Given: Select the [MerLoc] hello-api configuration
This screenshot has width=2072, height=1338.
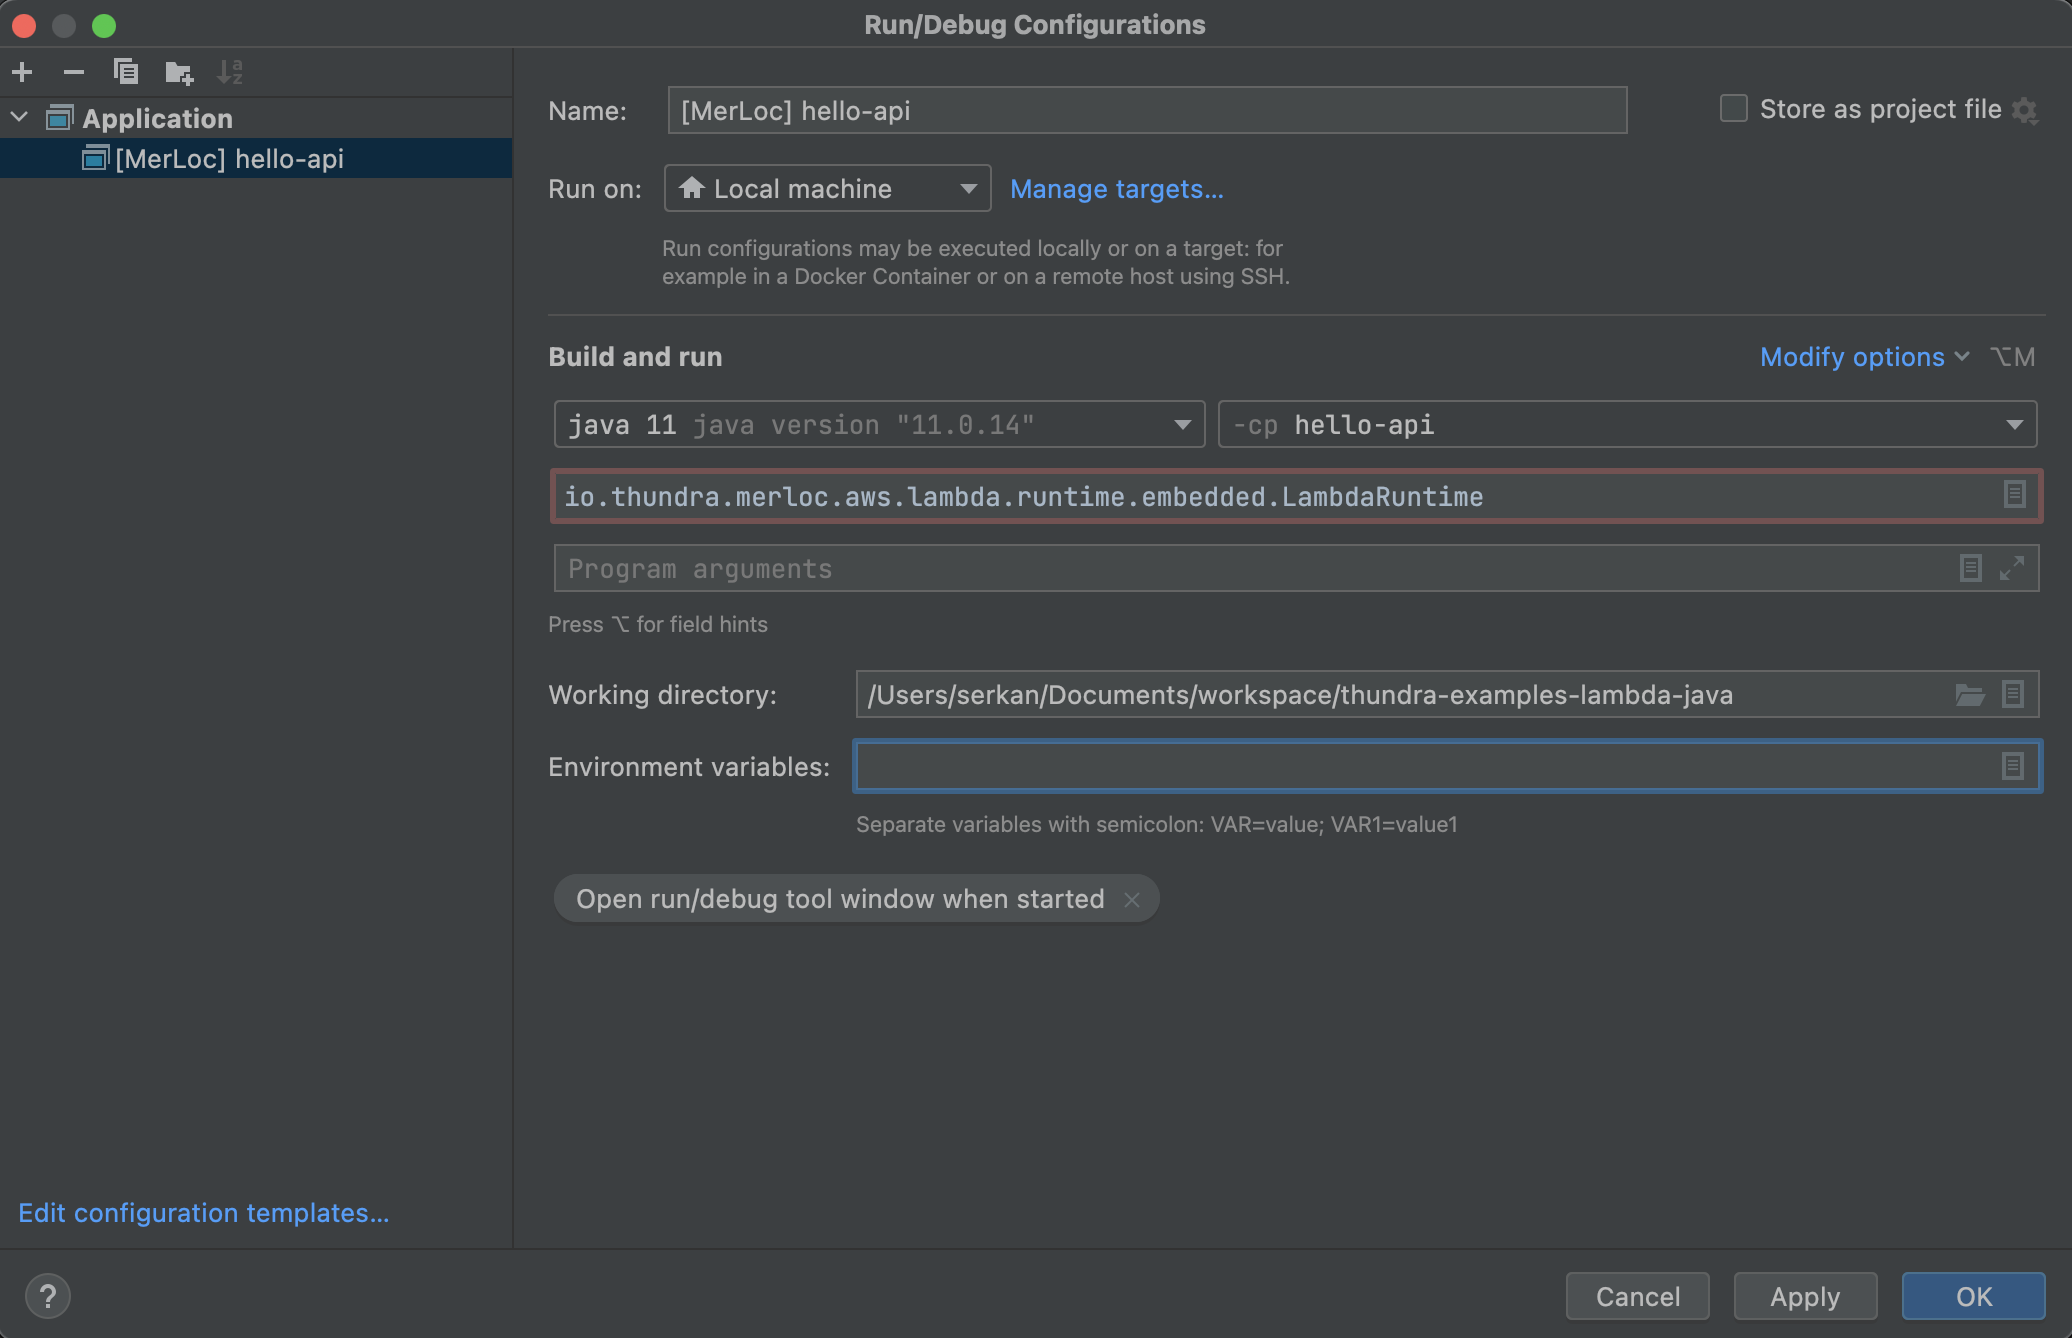Looking at the screenshot, I should point(229,159).
